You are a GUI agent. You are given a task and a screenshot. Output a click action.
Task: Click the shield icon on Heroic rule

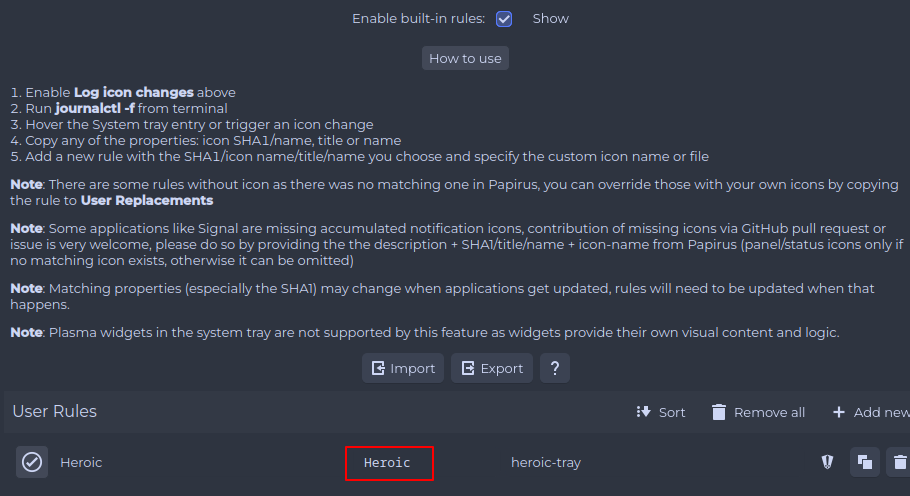coord(828,462)
